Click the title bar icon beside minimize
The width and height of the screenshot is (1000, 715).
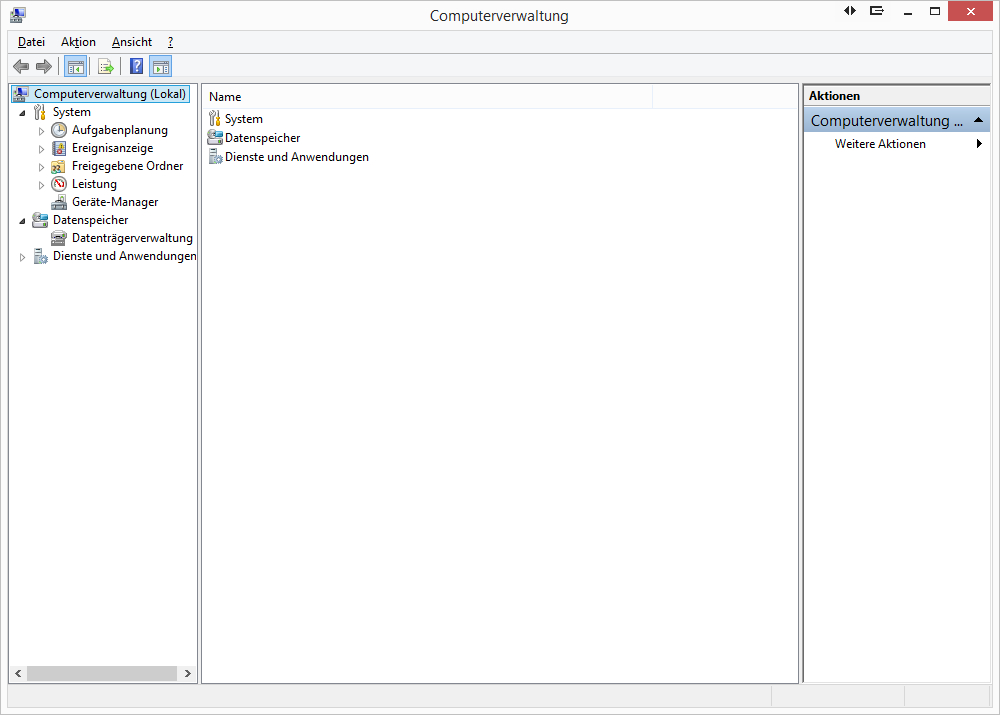coord(877,11)
